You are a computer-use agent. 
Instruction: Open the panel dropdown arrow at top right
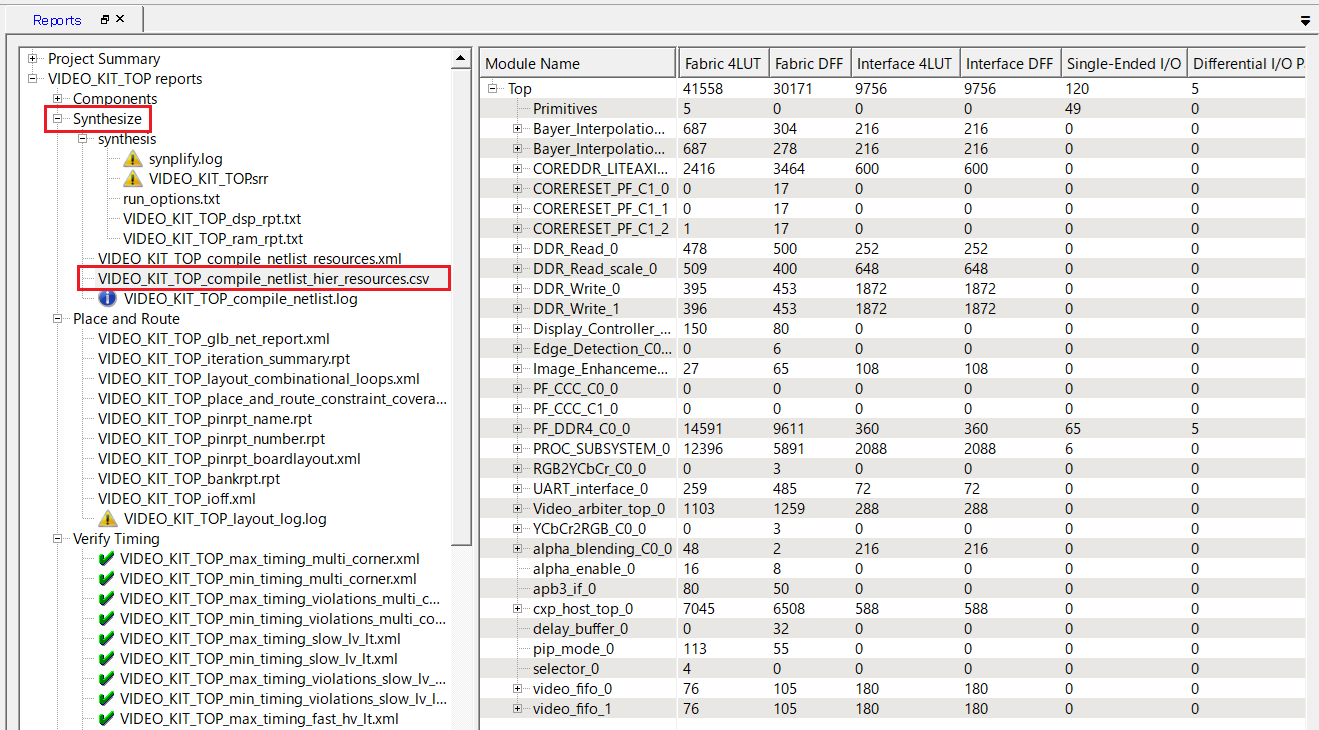[x=1305, y=21]
